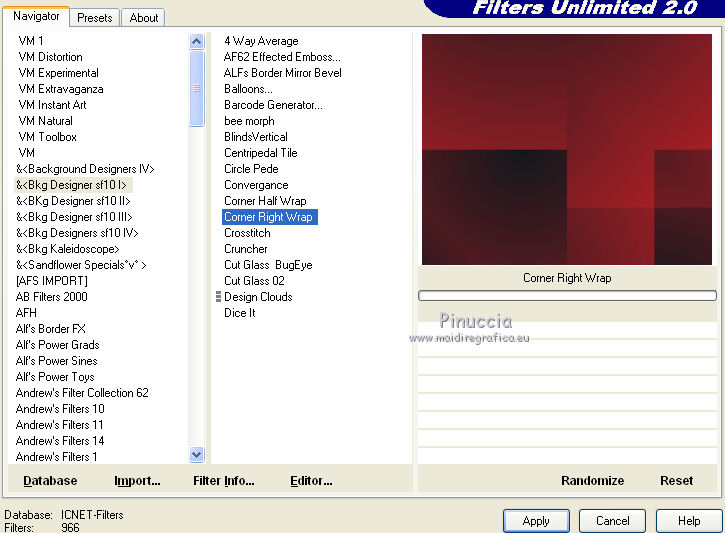This screenshot has width=725, height=533.
Task: Choose the BlindsVertical filter
Action: pyautogui.click(x=256, y=137)
